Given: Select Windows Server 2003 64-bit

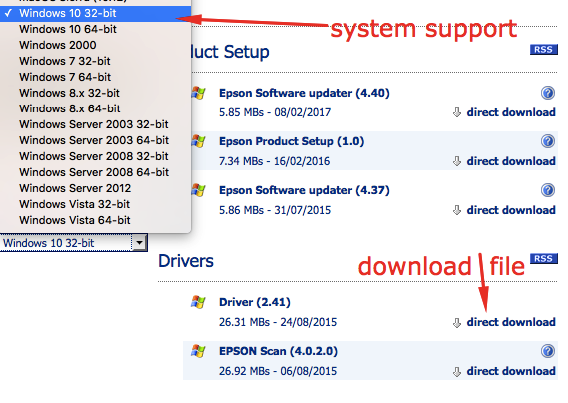Looking at the screenshot, I should point(95,140).
